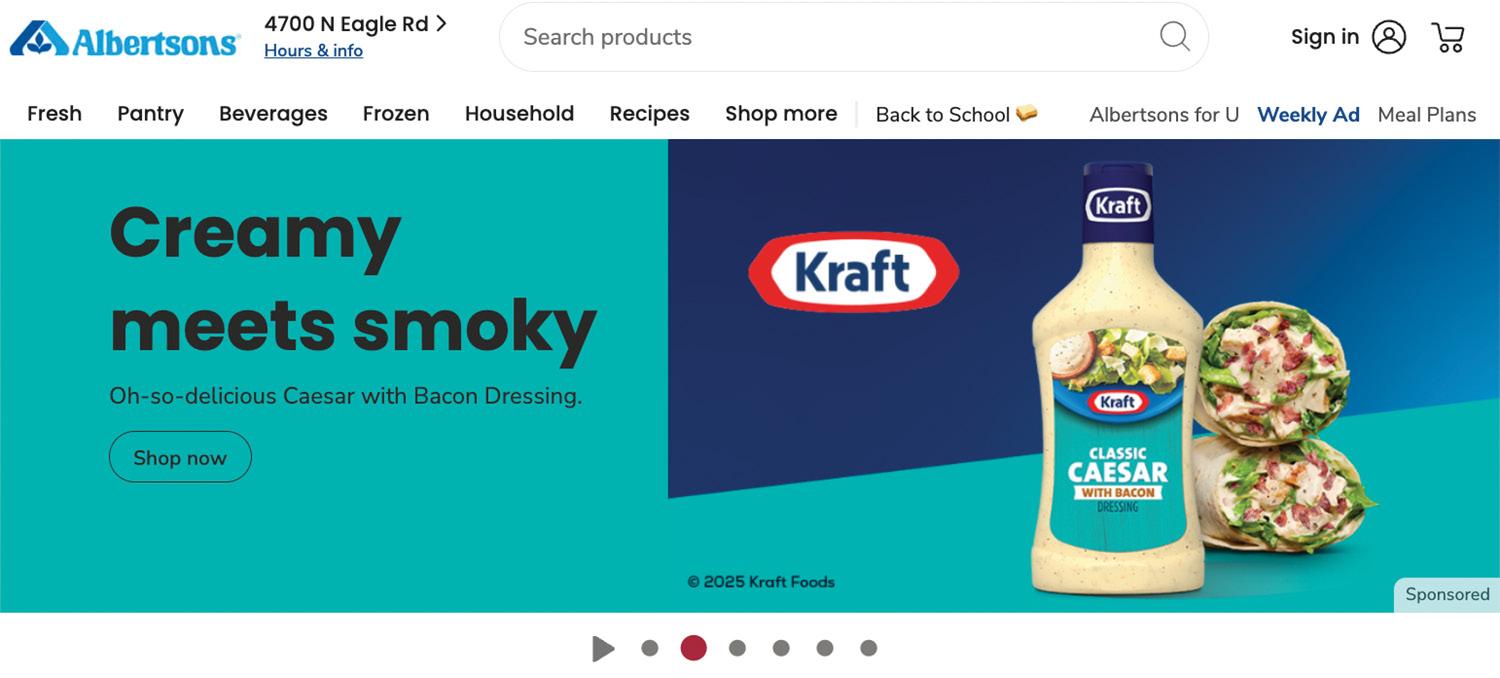Click the search magnifying glass icon
Screen dimensions: 1500x678
tap(1174, 37)
